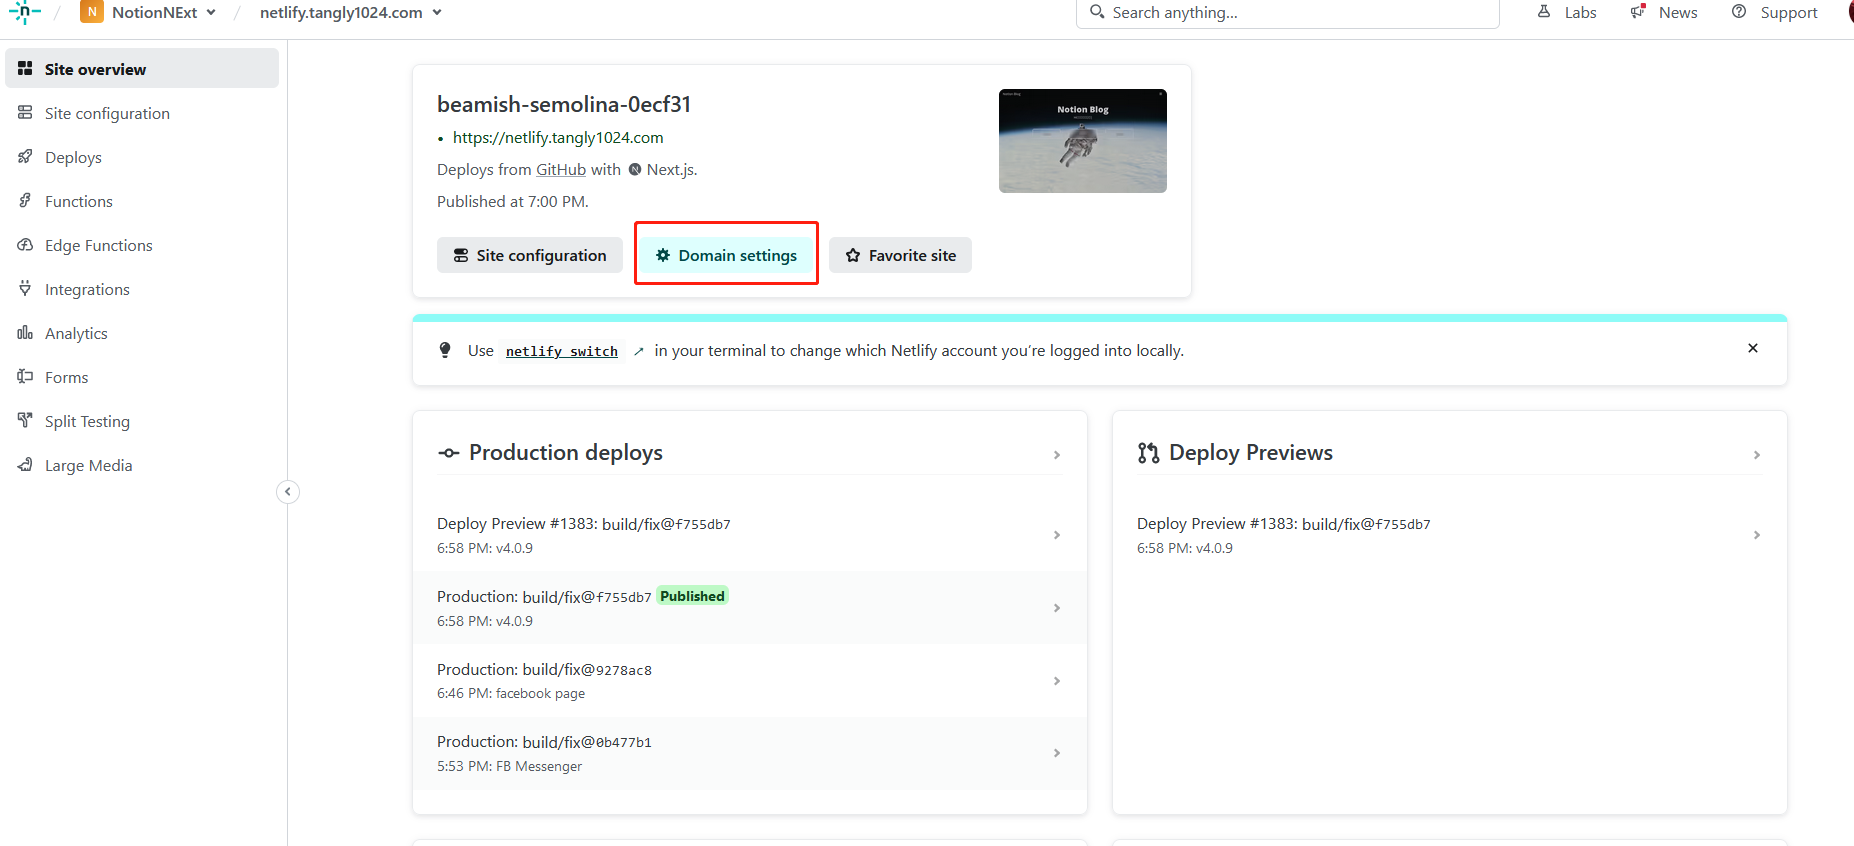Click the Domain settings button
Viewport: 1854px width, 846px height.
(726, 255)
